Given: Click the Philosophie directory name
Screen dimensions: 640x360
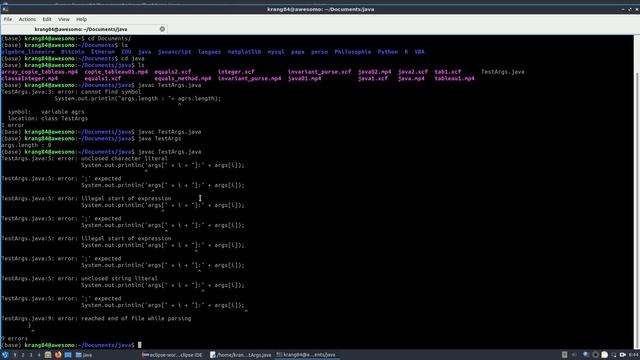Looking at the screenshot, I should [x=353, y=52].
